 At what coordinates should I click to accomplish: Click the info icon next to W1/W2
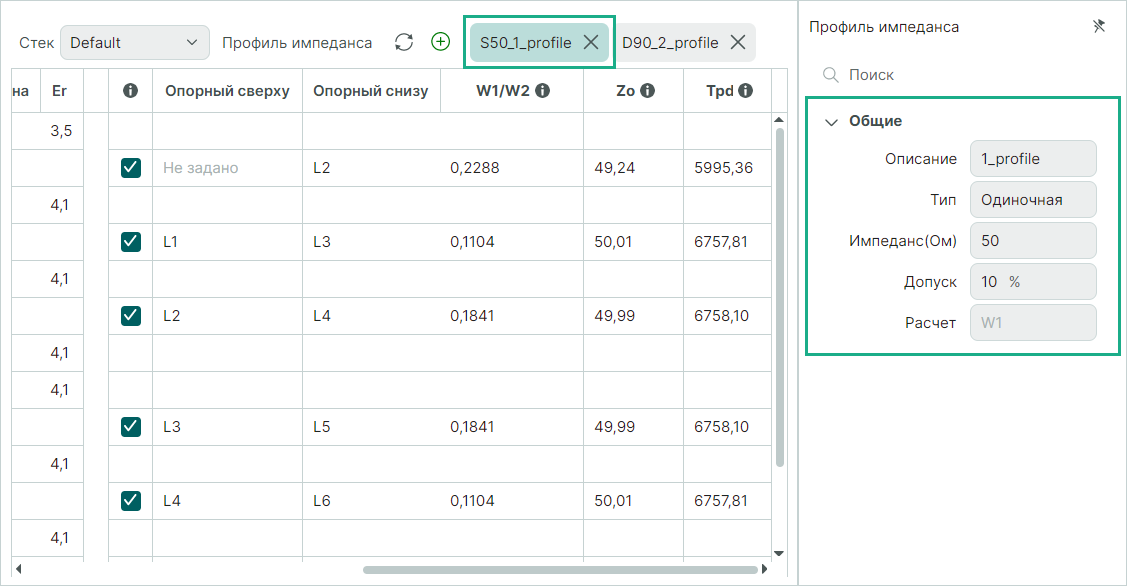tap(543, 91)
